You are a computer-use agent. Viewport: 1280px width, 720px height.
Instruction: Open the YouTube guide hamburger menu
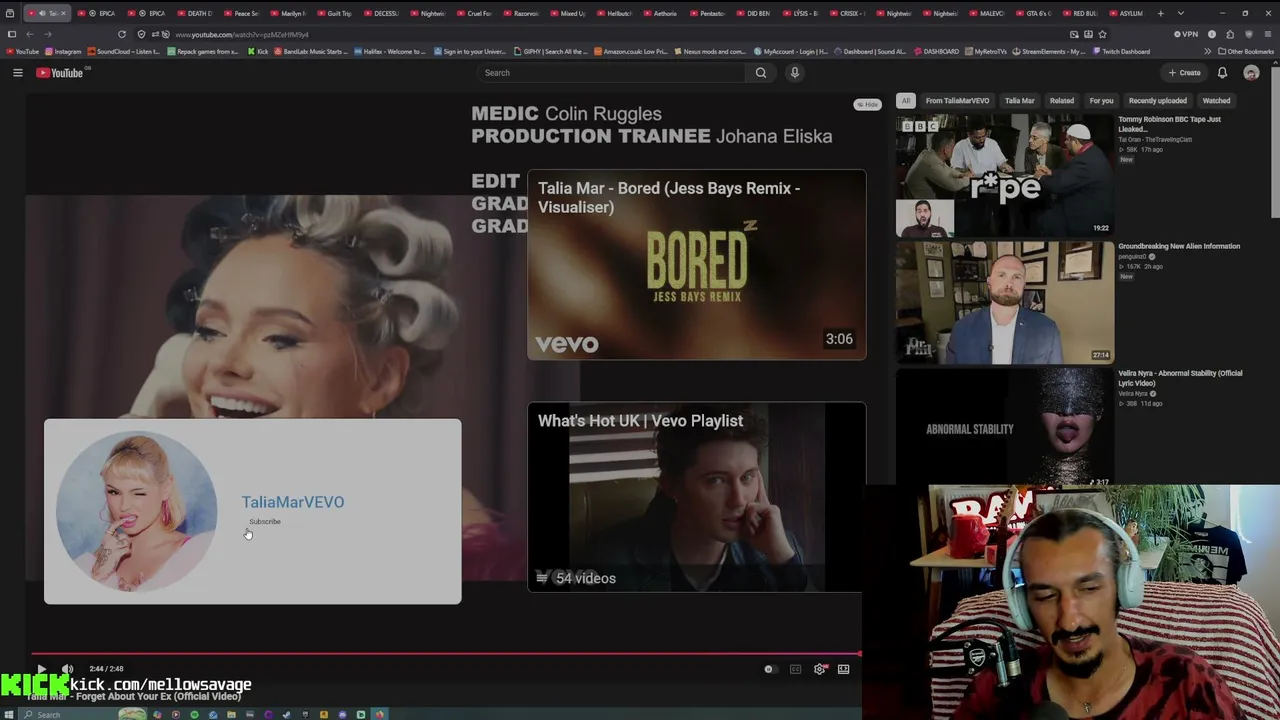click(x=17, y=73)
